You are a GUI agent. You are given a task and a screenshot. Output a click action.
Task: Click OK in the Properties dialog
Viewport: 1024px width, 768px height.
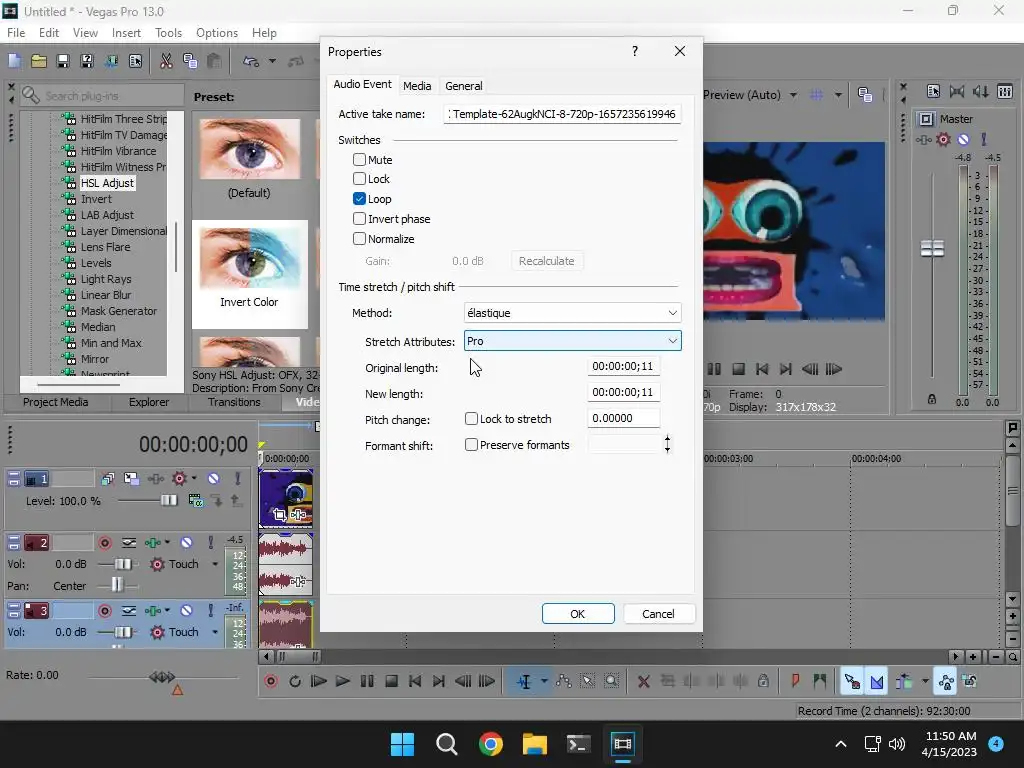(578, 614)
